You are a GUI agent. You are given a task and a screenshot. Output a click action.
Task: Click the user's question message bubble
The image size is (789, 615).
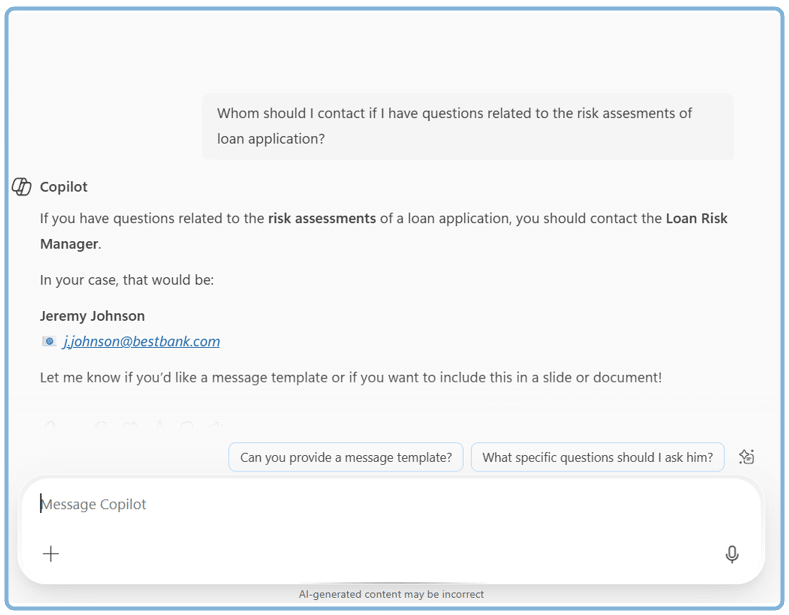coord(467,126)
